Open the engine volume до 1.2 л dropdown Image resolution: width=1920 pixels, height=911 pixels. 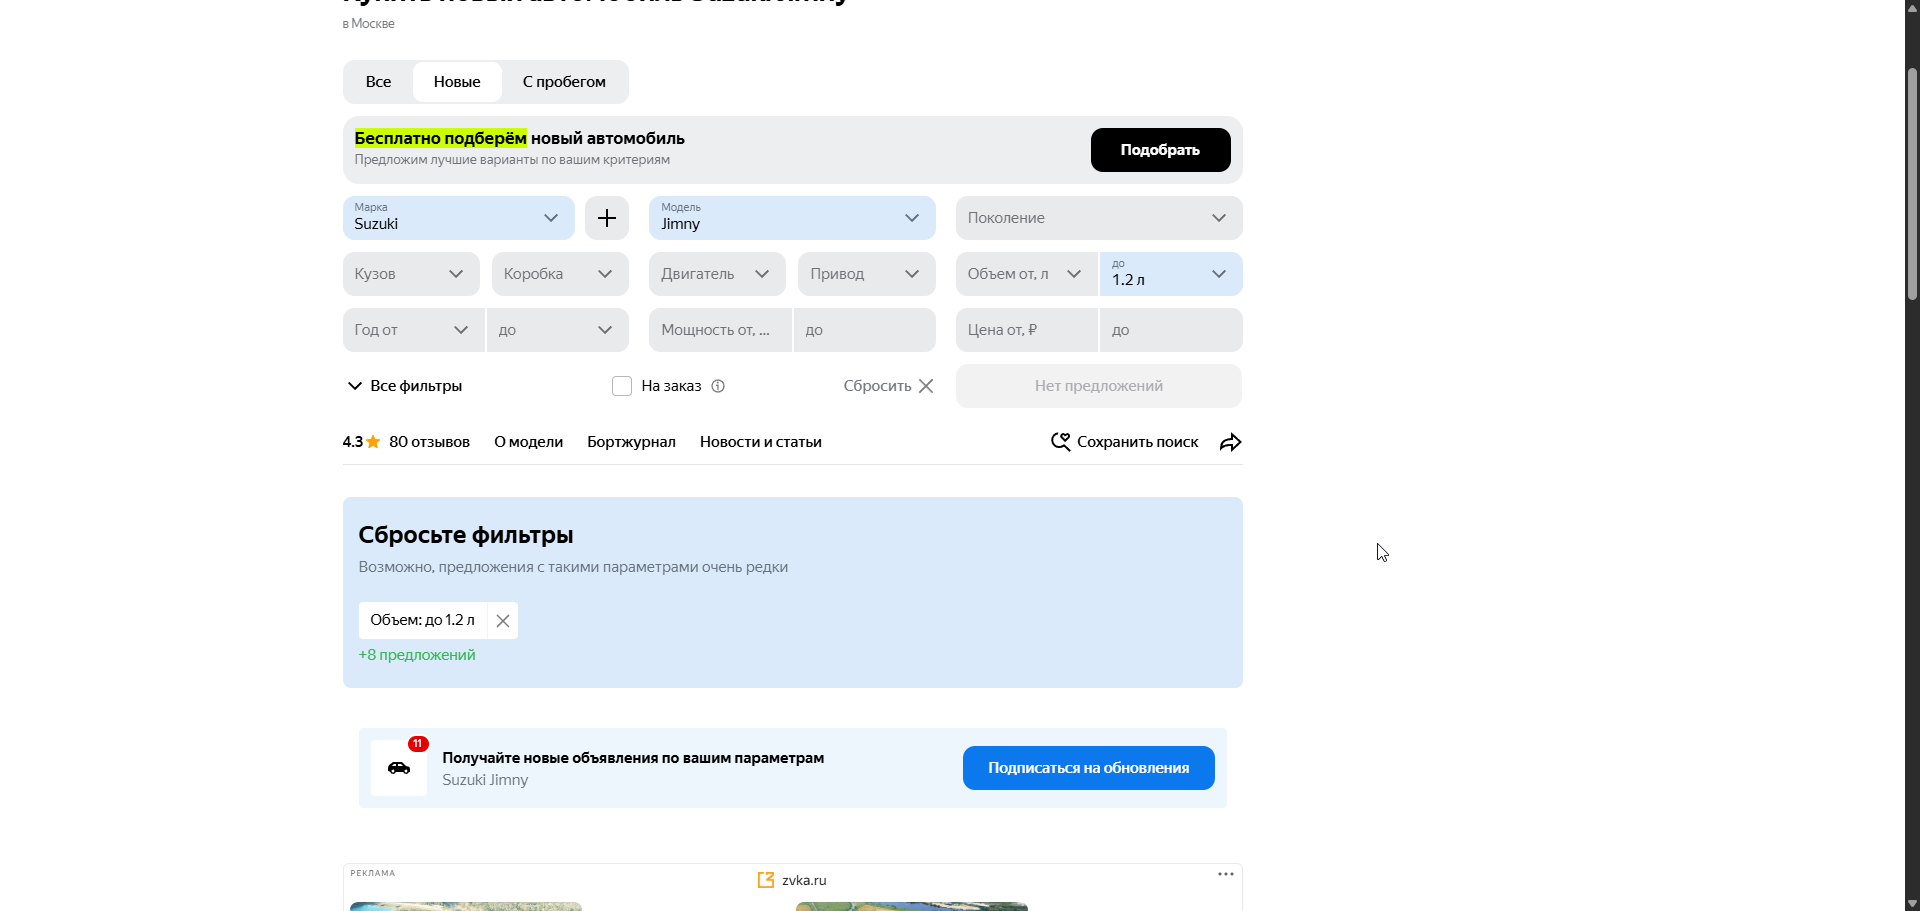(1171, 274)
